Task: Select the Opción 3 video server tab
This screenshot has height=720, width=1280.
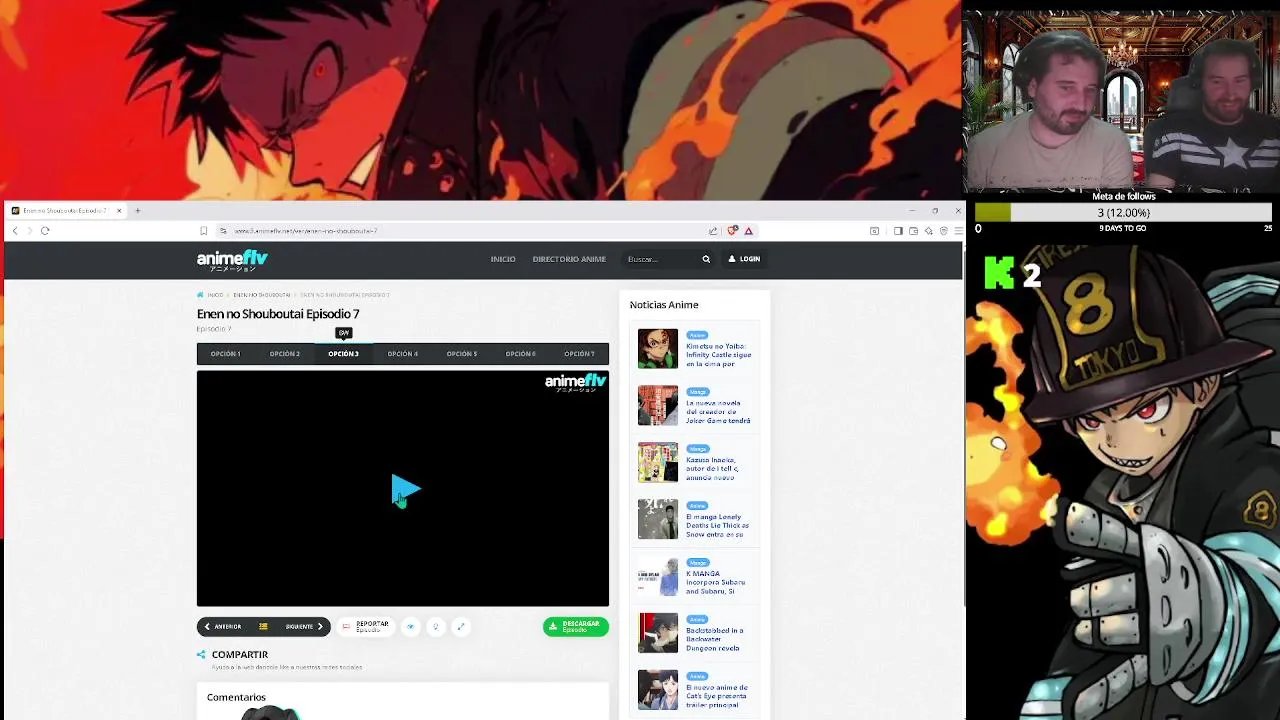Action: click(x=343, y=354)
